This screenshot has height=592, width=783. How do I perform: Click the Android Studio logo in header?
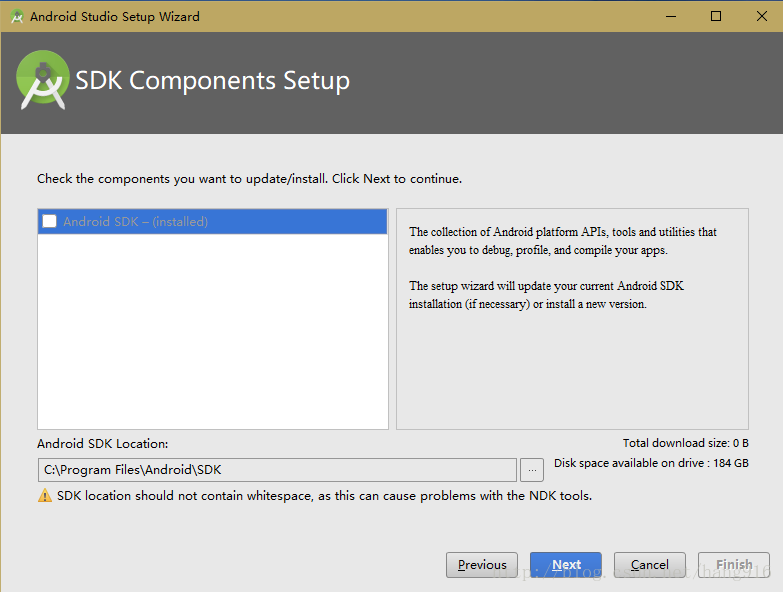(x=43, y=80)
